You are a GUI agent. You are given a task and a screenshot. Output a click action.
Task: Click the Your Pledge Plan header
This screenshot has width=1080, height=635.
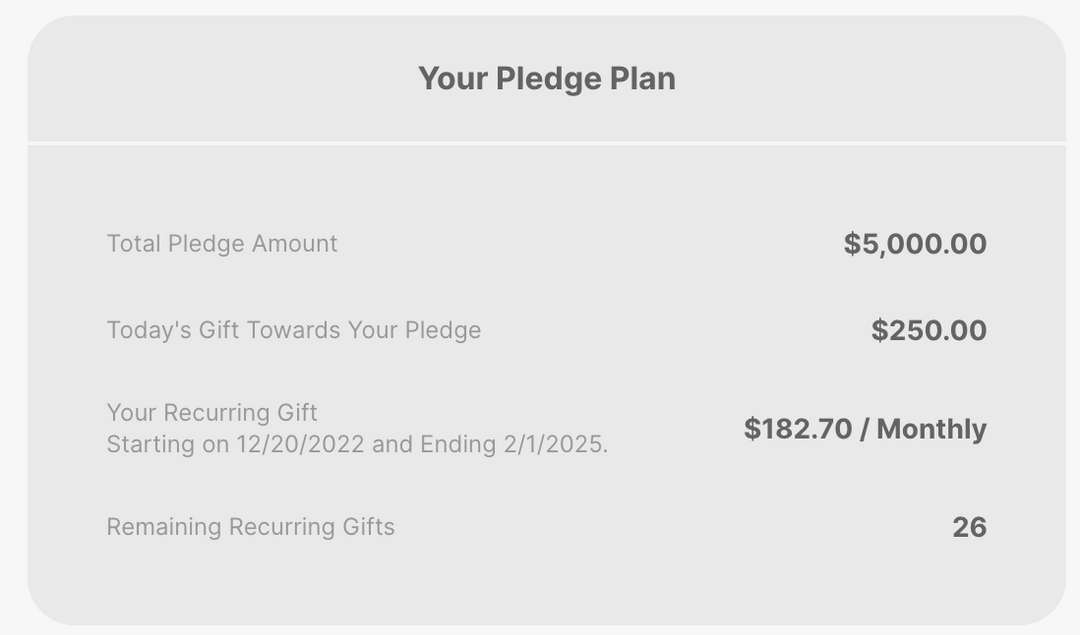pyautogui.click(x=547, y=77)
